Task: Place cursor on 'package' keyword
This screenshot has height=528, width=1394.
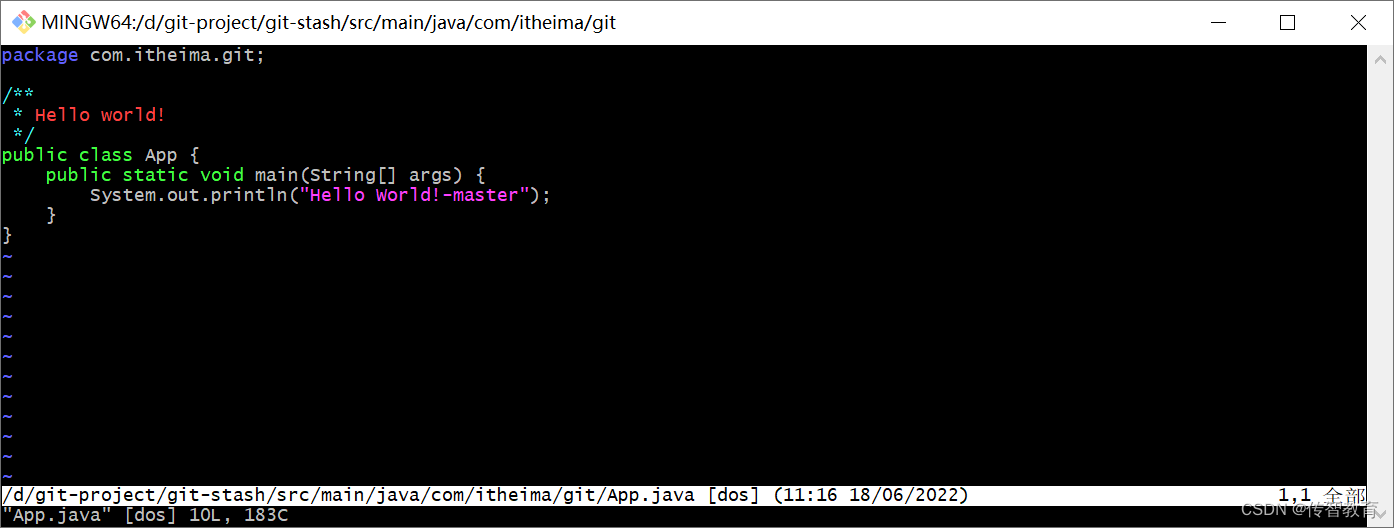Action: tap(40, 55)
